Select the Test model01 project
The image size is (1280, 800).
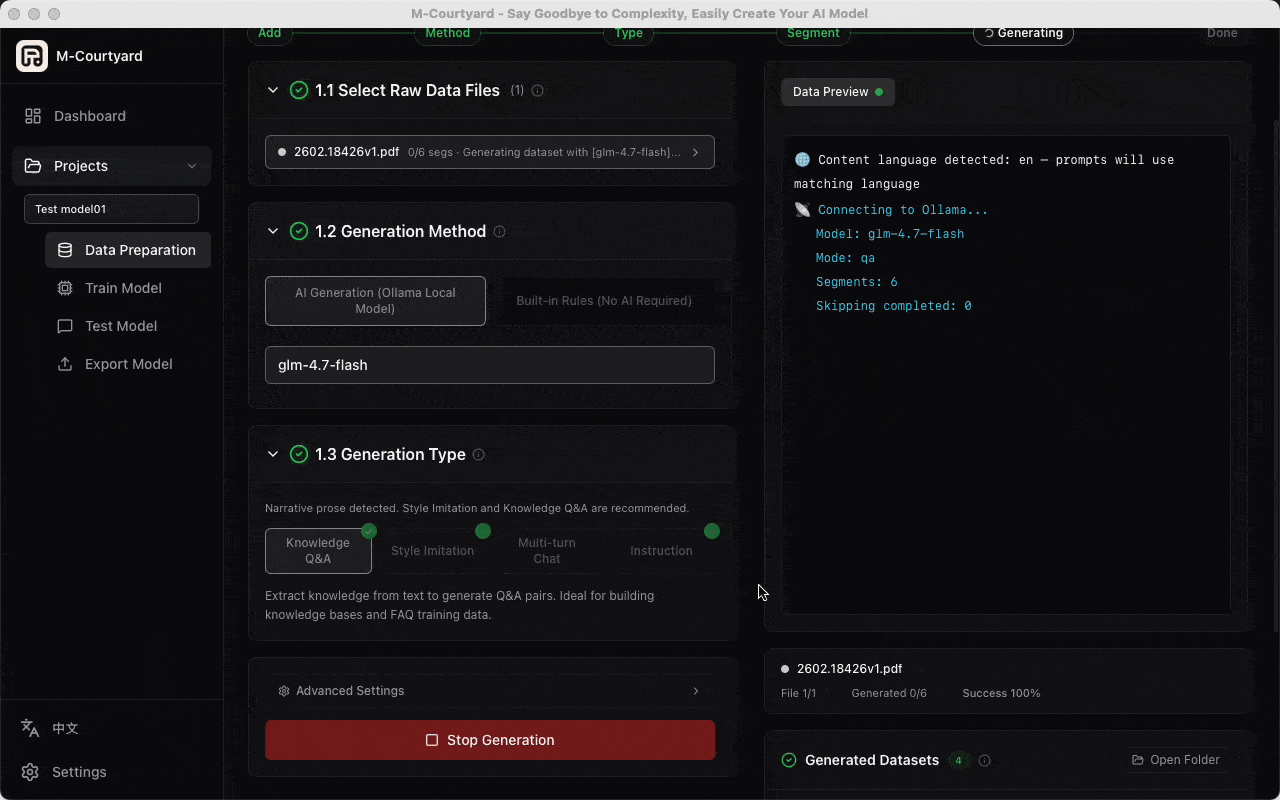[111, 209]
